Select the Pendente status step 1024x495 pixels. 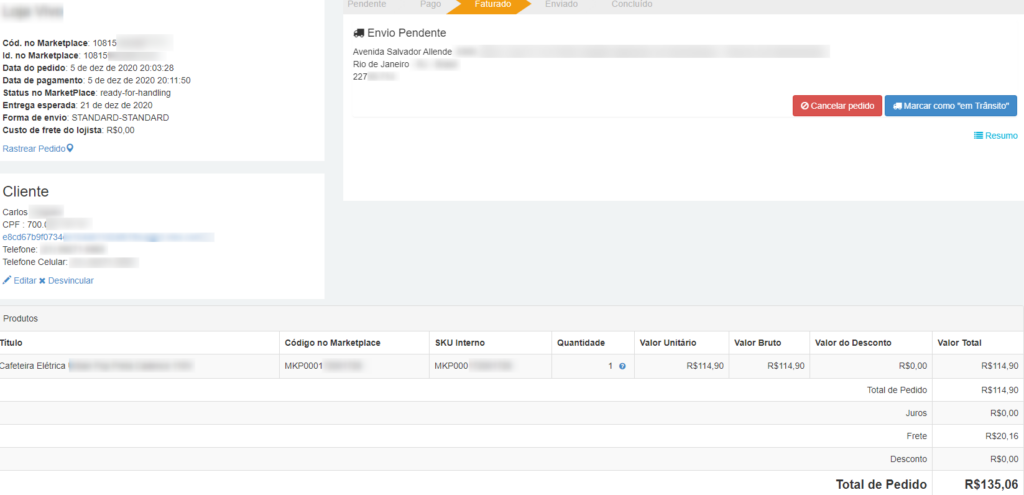click(x=366, y=5)
